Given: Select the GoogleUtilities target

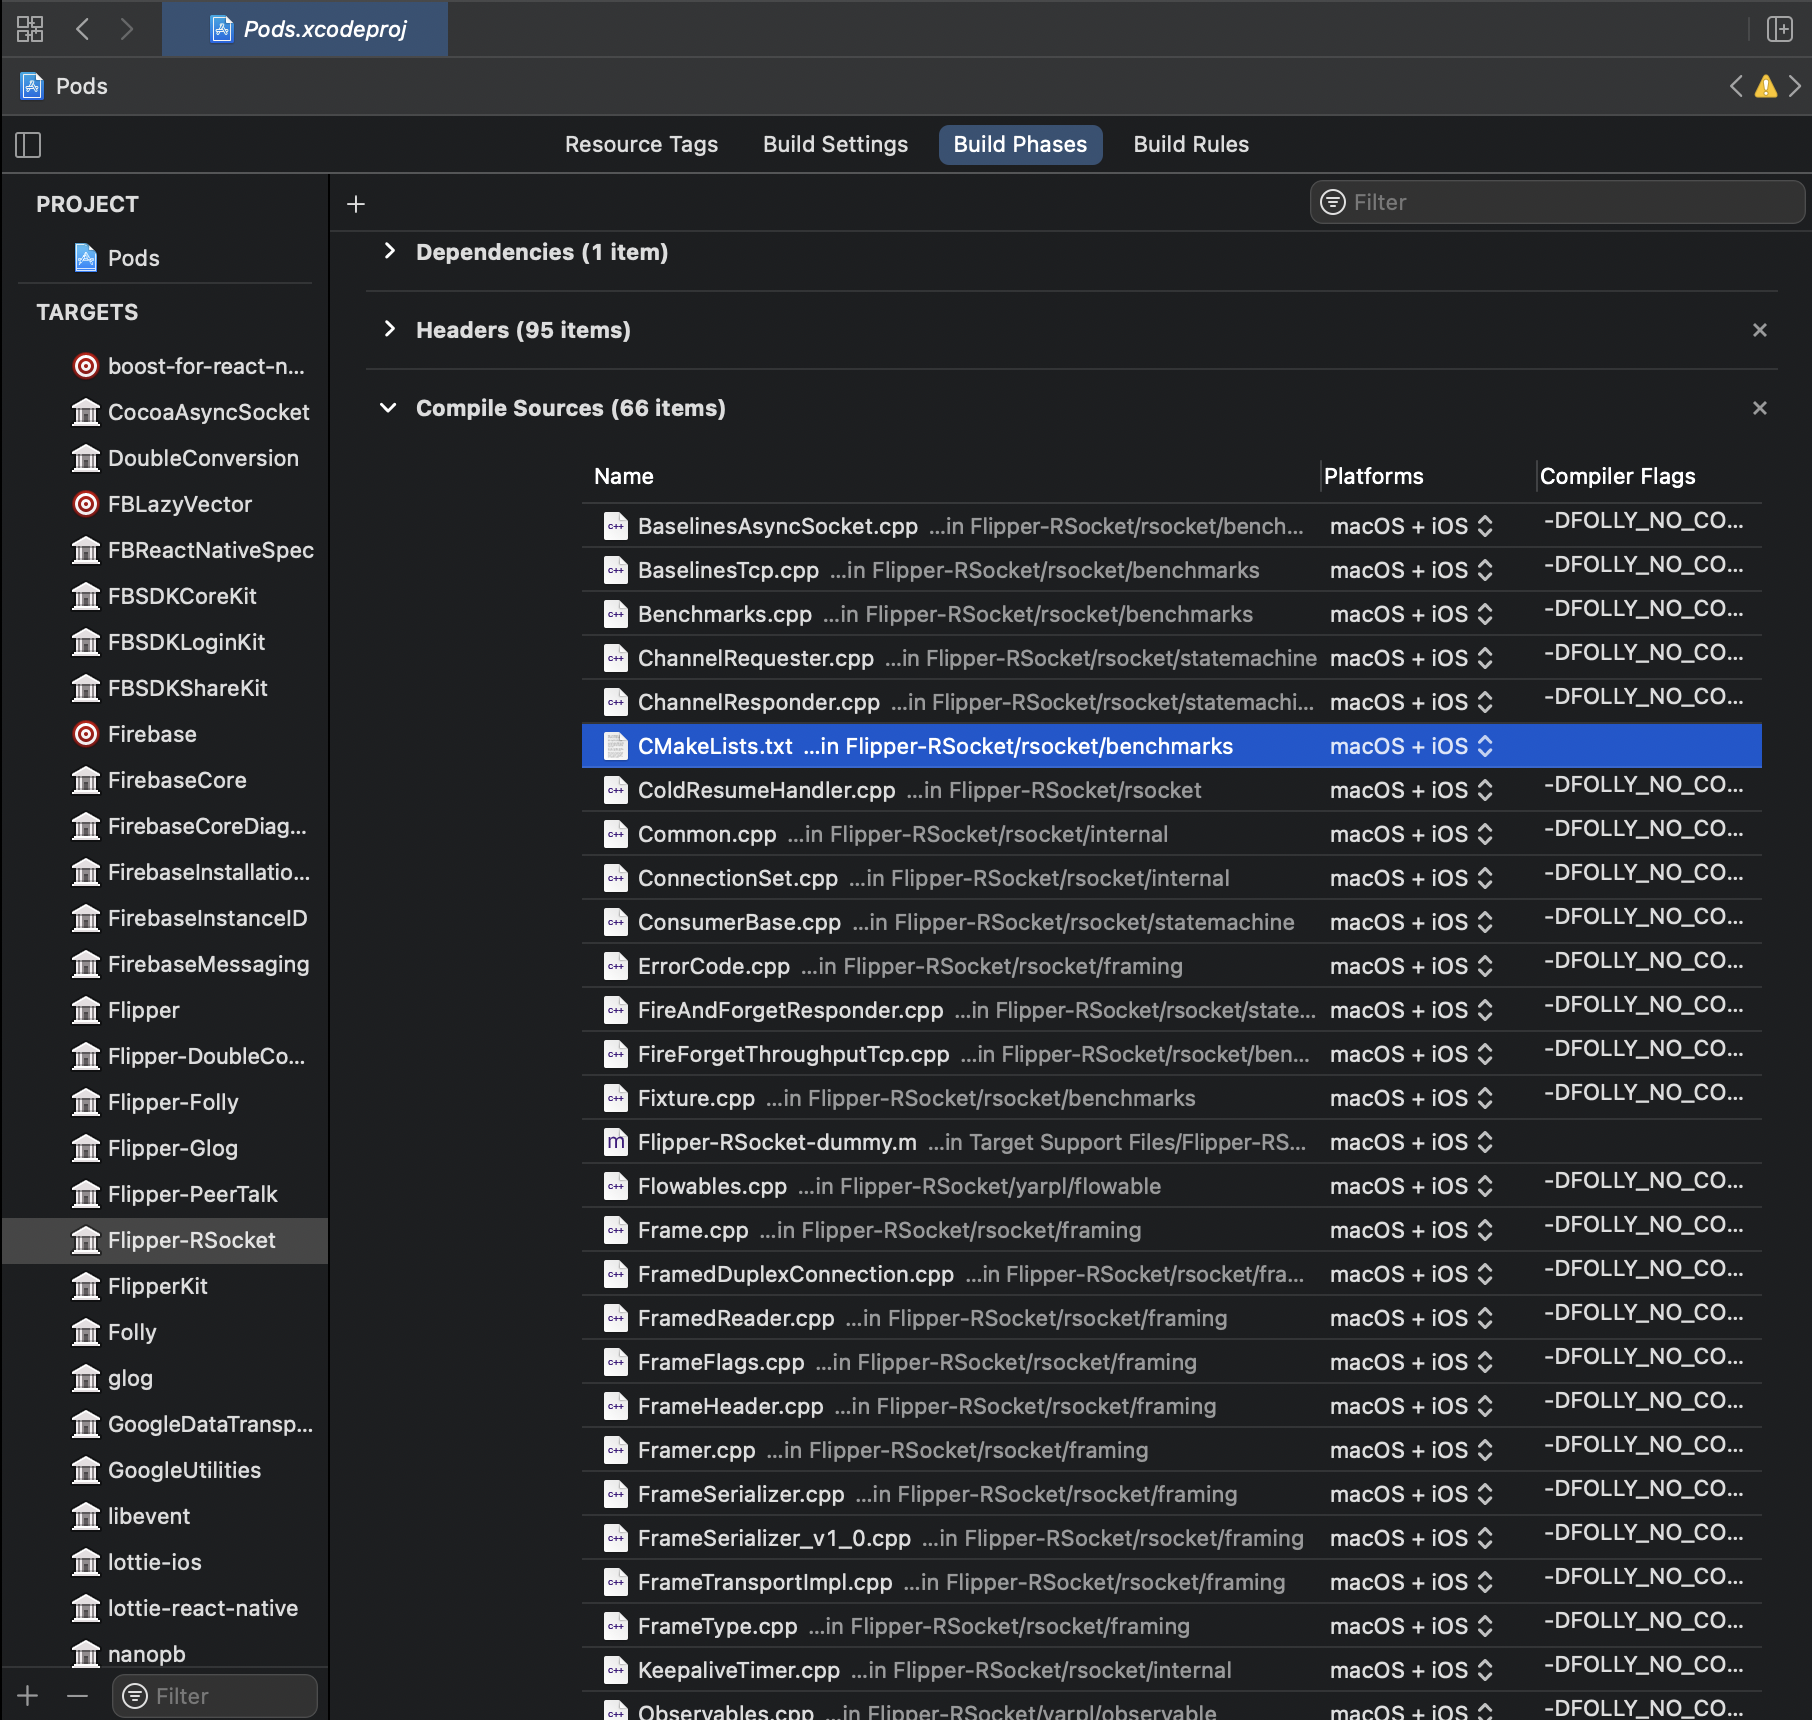Looking at the screenshot, I should pyautogui.click(x=165, y=1470).
